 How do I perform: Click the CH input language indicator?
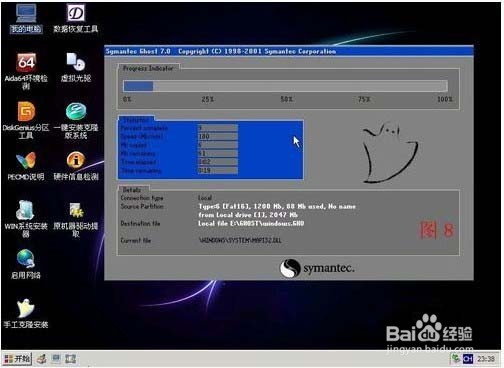(468, 359)
